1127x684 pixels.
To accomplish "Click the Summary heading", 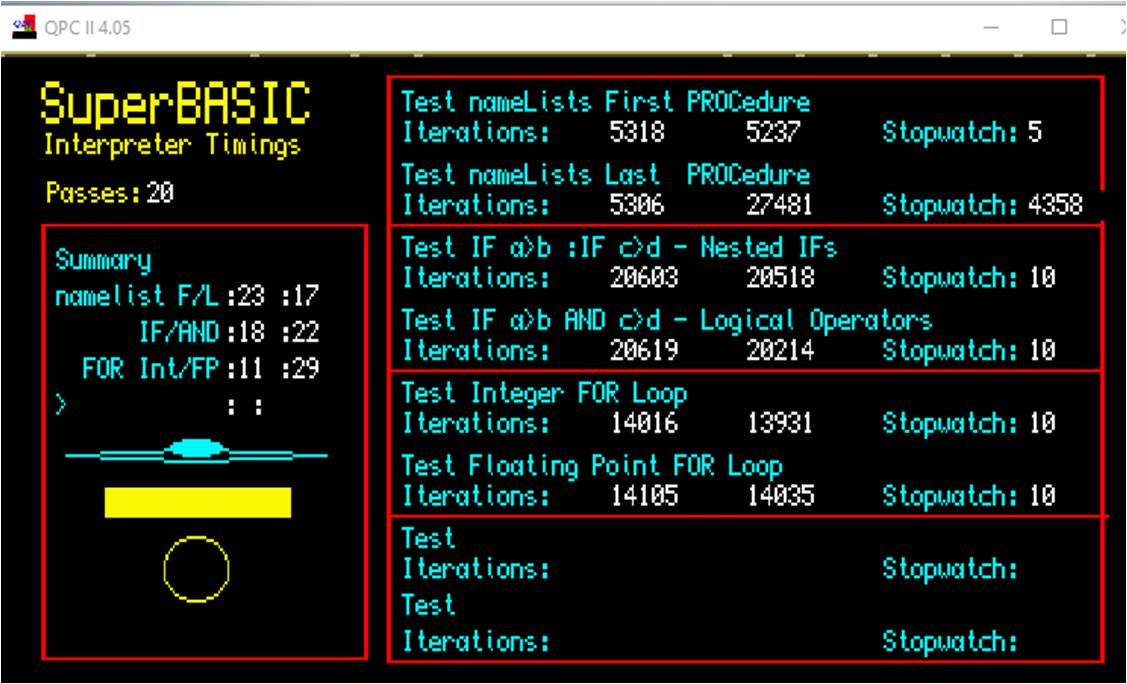I will pos(103,260).
